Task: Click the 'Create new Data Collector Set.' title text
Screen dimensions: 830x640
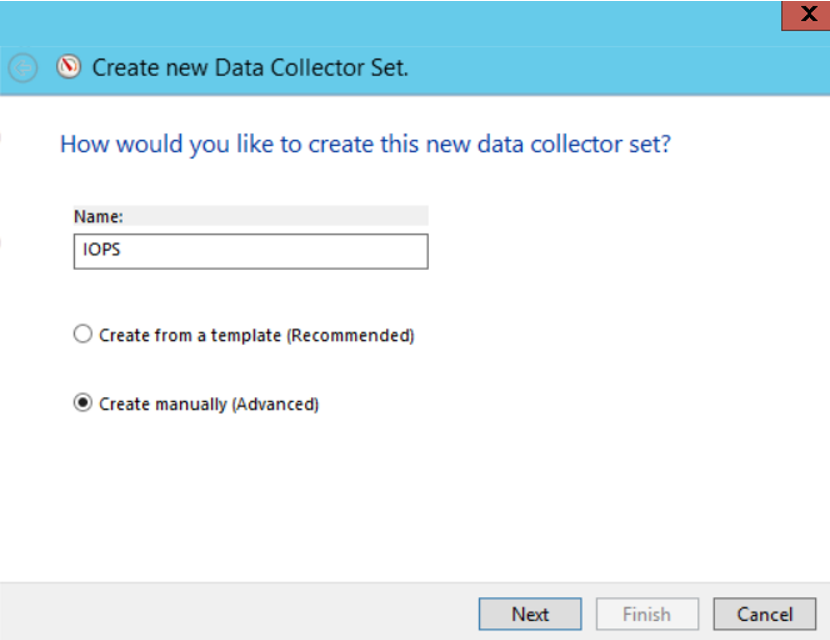Action: click(250, 68)
